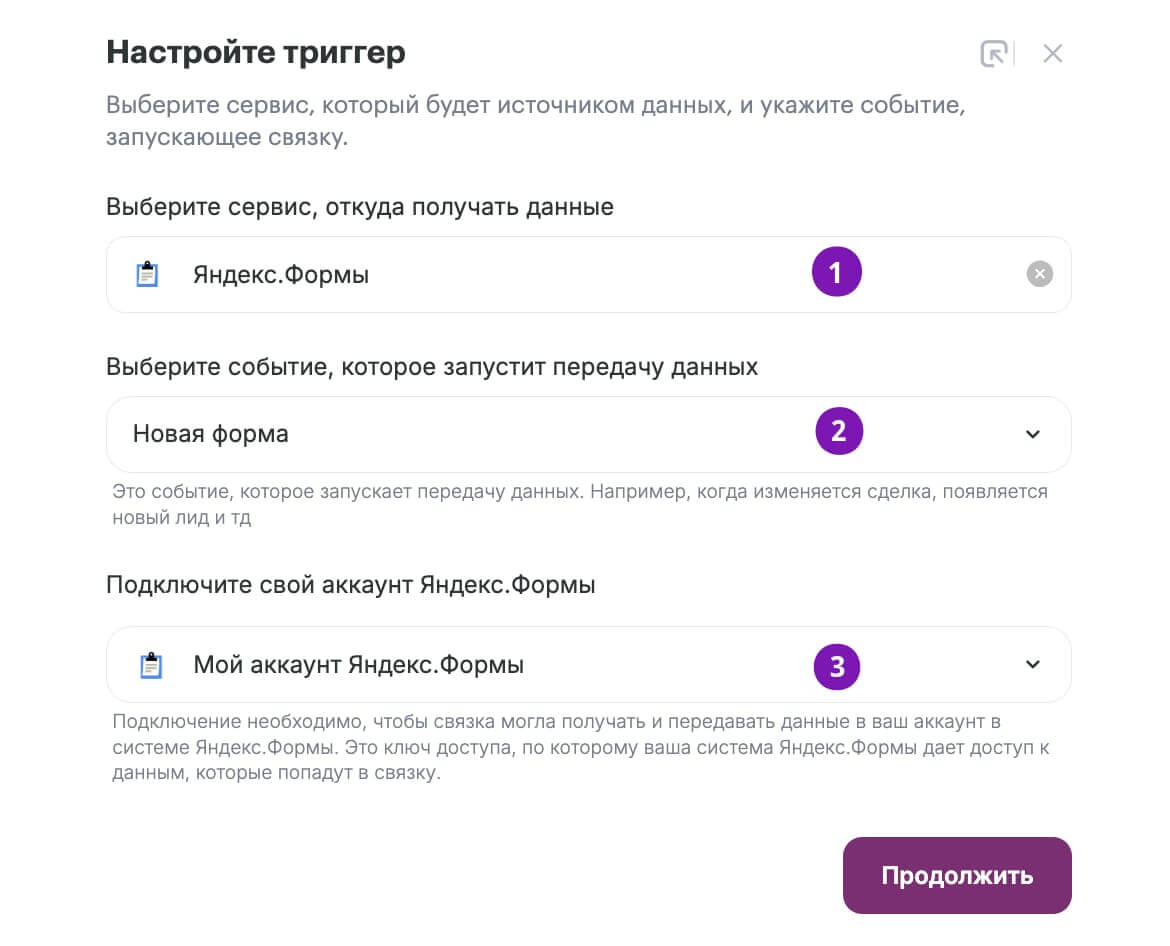Choose Мой аккаунт Яндекс.Формы account
Image resolution: width=1170 pixels, height=946 pixels.
point(589,665)
